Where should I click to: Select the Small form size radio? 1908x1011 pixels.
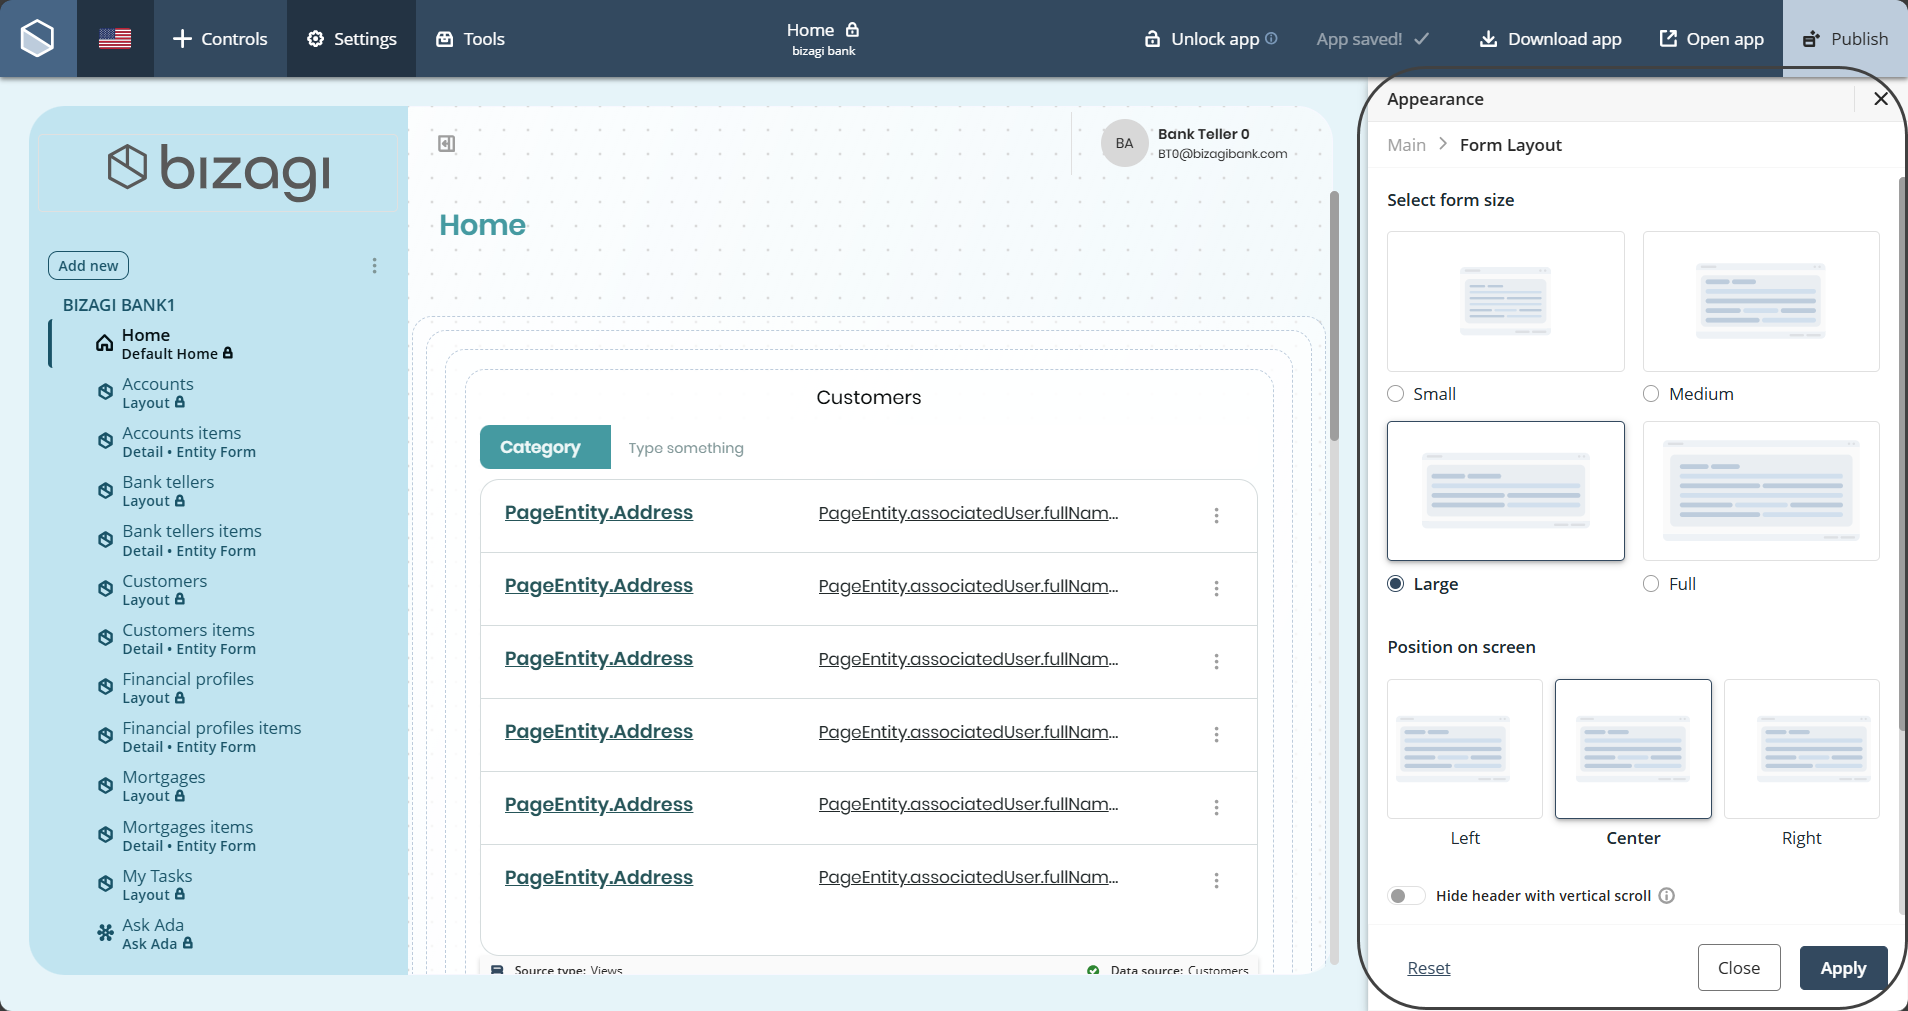point(1396,394)
